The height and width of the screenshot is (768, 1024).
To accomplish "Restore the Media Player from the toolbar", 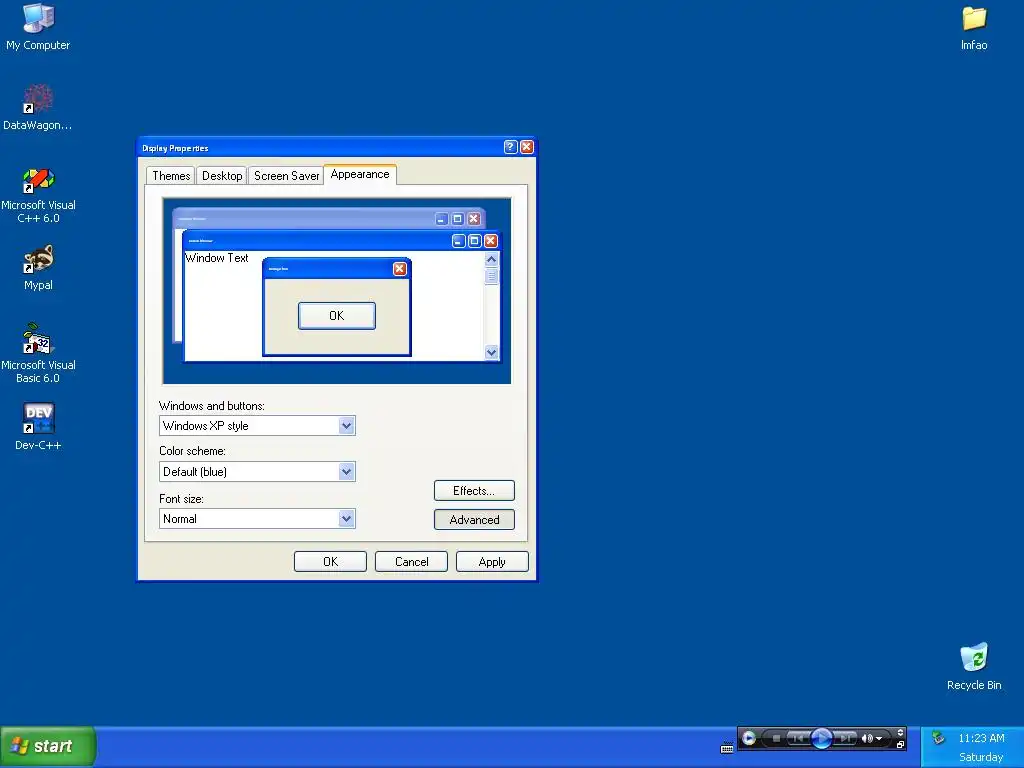I will pyautogui.click(x=900, y=744).
